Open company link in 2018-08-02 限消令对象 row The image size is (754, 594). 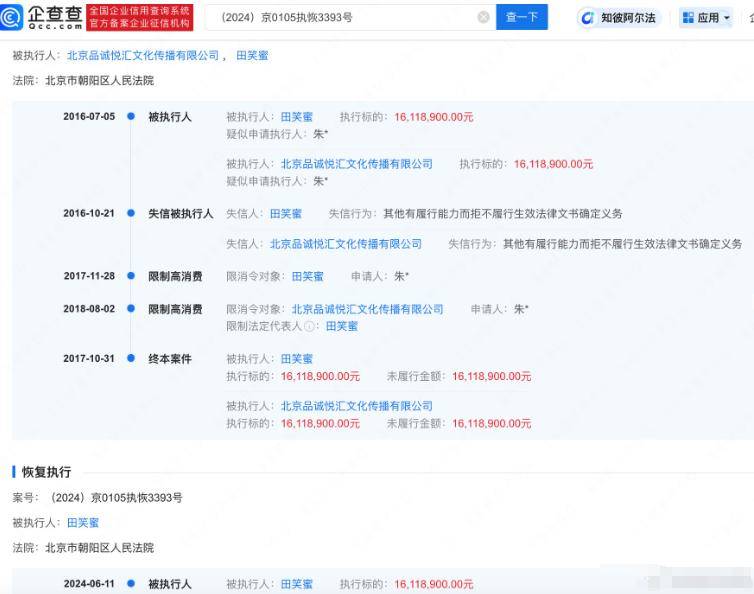click(x=367, y=309)
